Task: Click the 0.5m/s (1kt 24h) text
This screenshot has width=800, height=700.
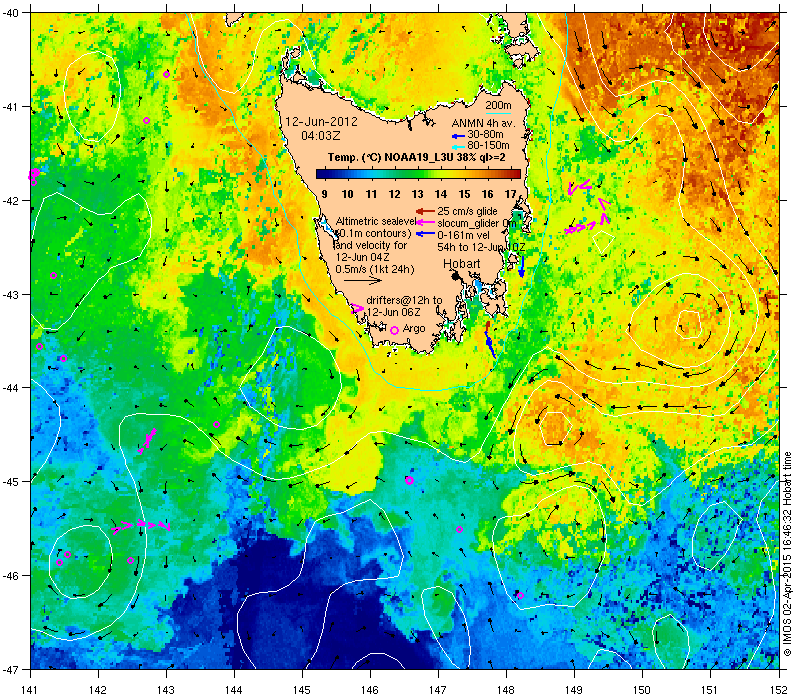Action: (374, 269)
